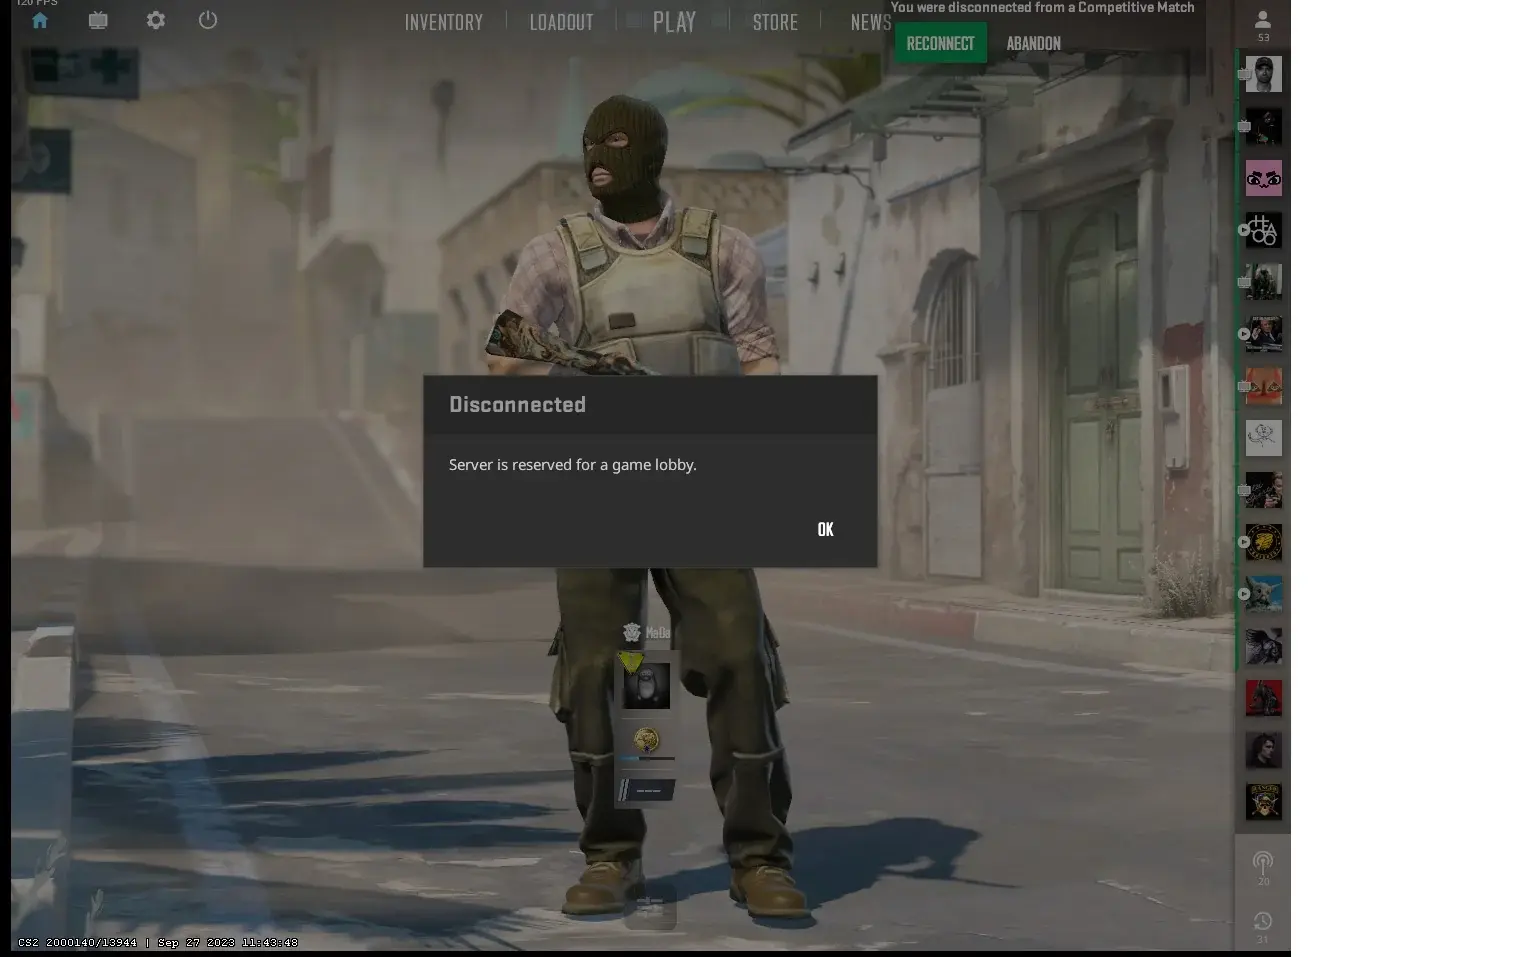Click the Abandon match button
Image resolution: width=1536 pixels, height=957 pixels.
[x=1034, y=43]
